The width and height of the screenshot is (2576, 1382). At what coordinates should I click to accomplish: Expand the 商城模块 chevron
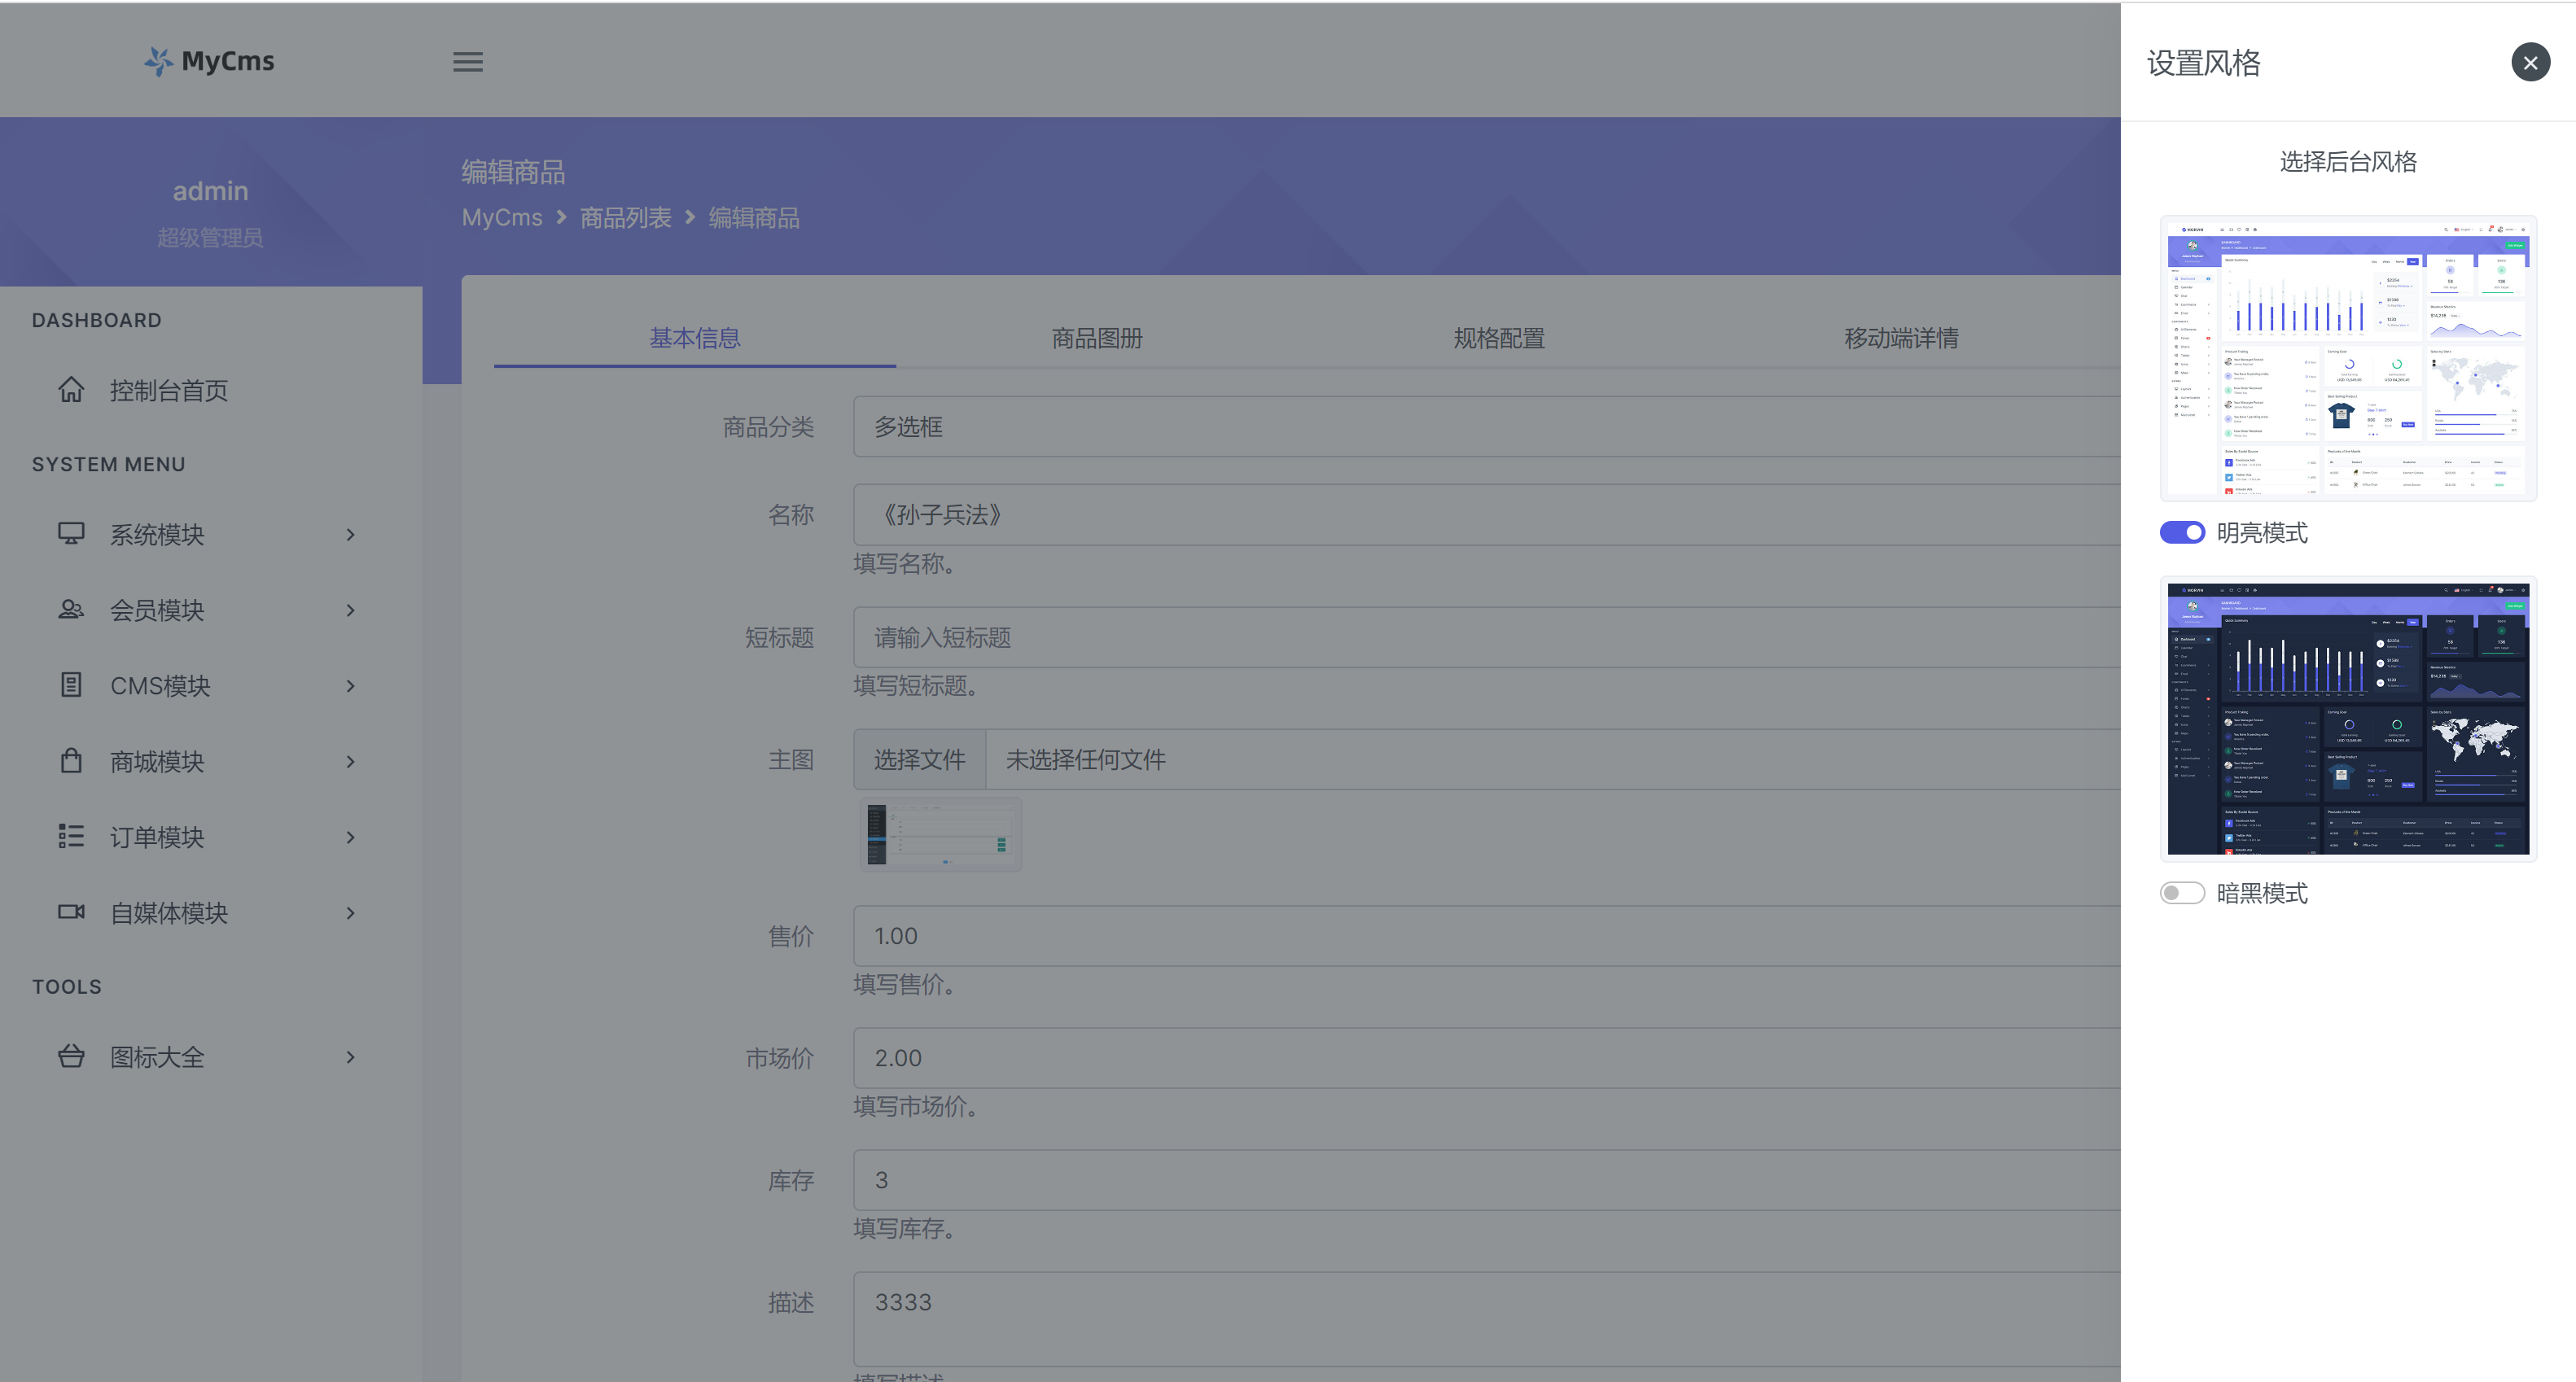coord(350,762)
